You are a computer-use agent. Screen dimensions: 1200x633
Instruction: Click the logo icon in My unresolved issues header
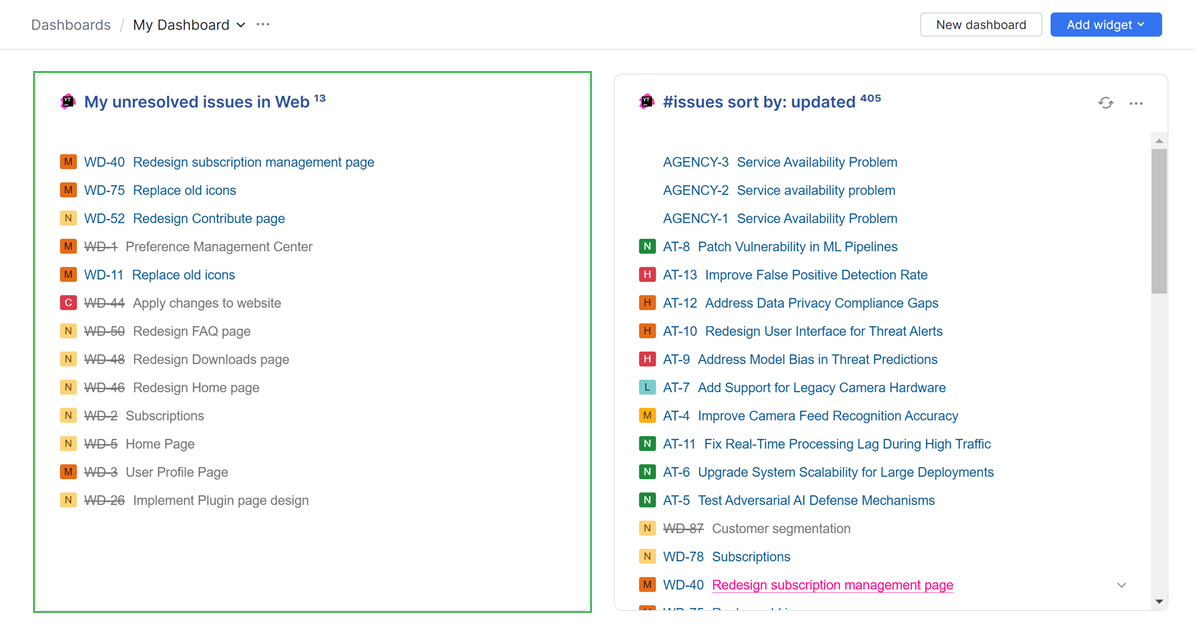click(67, 101)
